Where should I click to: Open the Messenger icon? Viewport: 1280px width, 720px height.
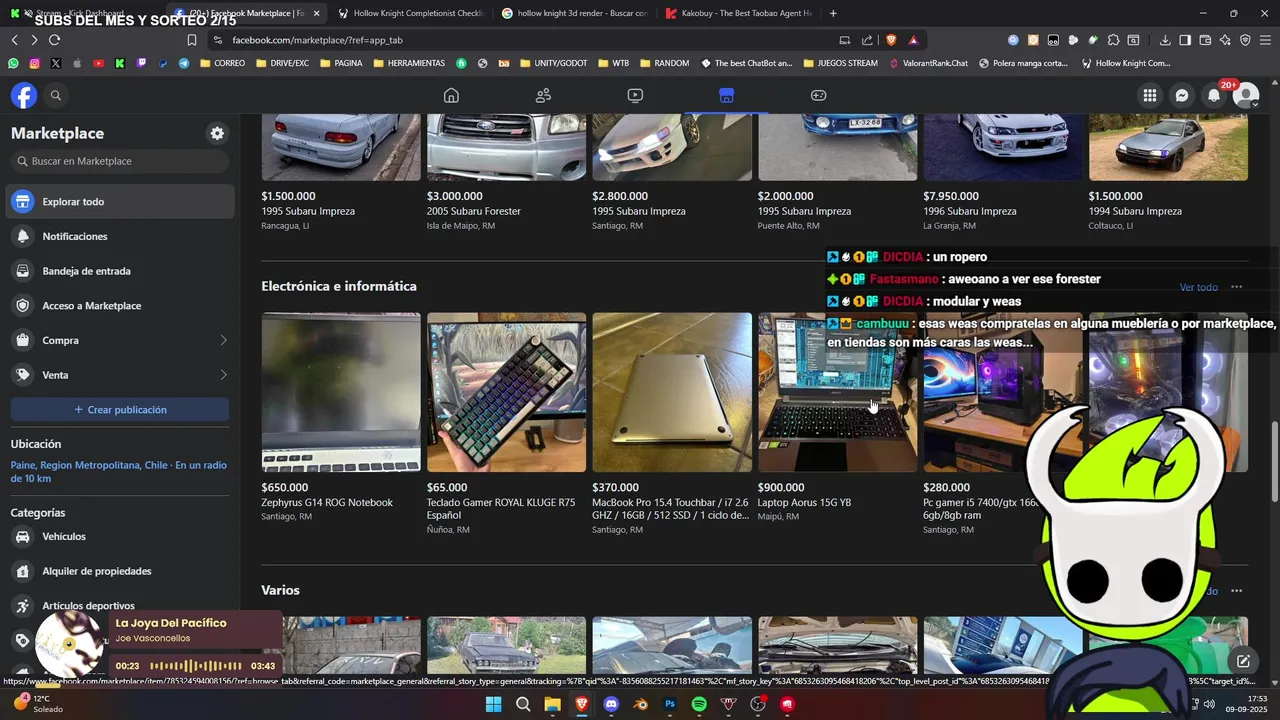[1182, 95]
